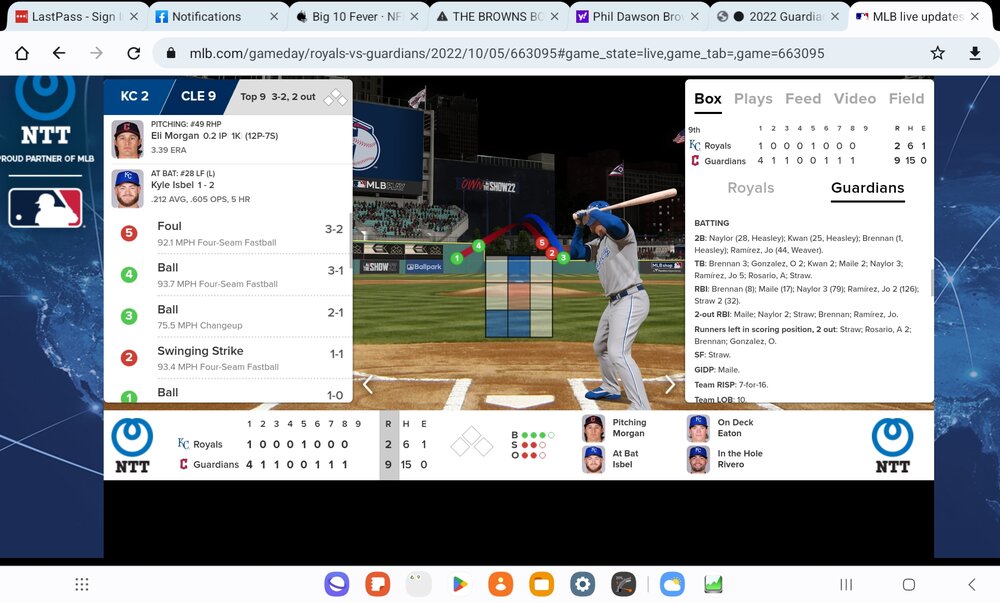This screenshot has height=603, width=1000.
Task: Close the MLB live updates tab
Action: (974, 17)
